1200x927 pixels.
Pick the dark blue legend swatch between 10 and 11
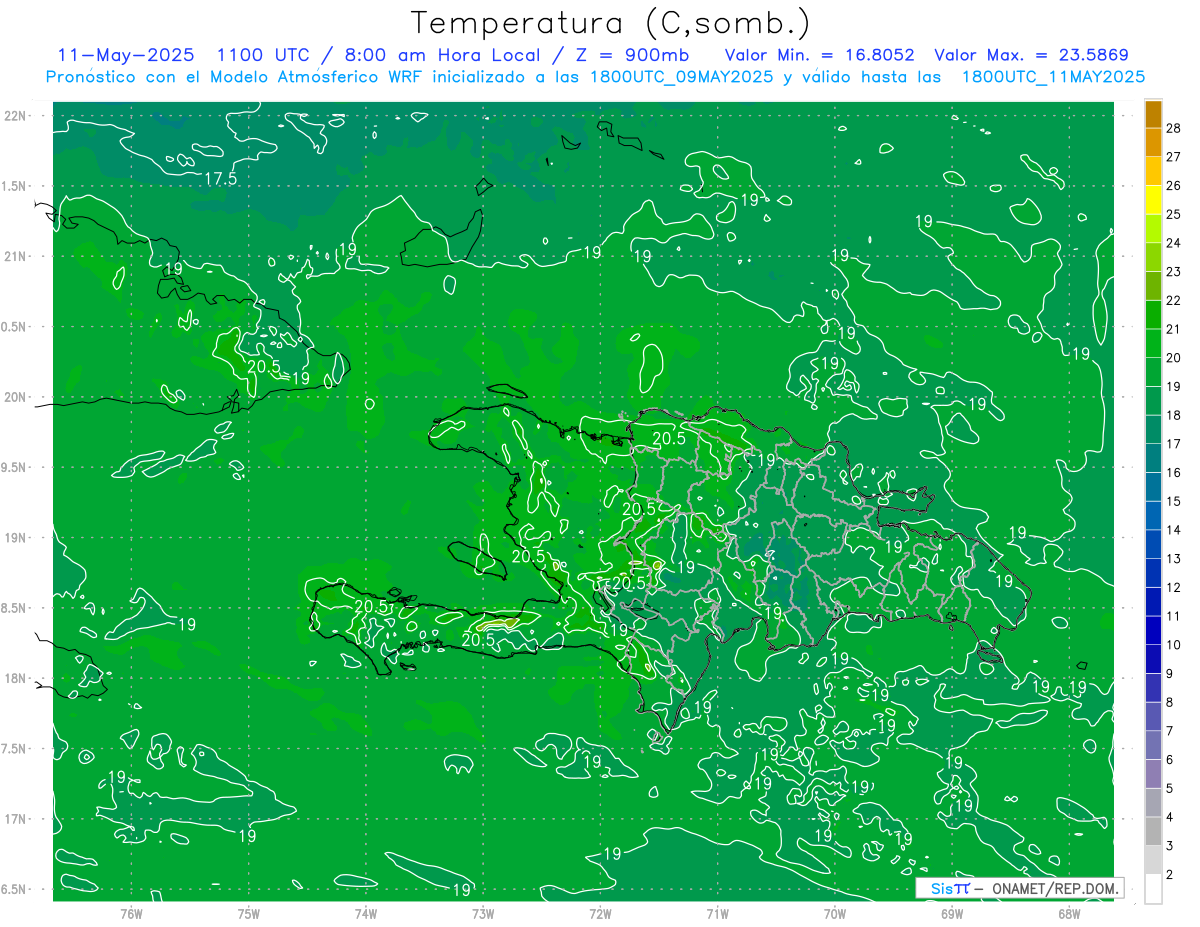[x=1154, y=630]
